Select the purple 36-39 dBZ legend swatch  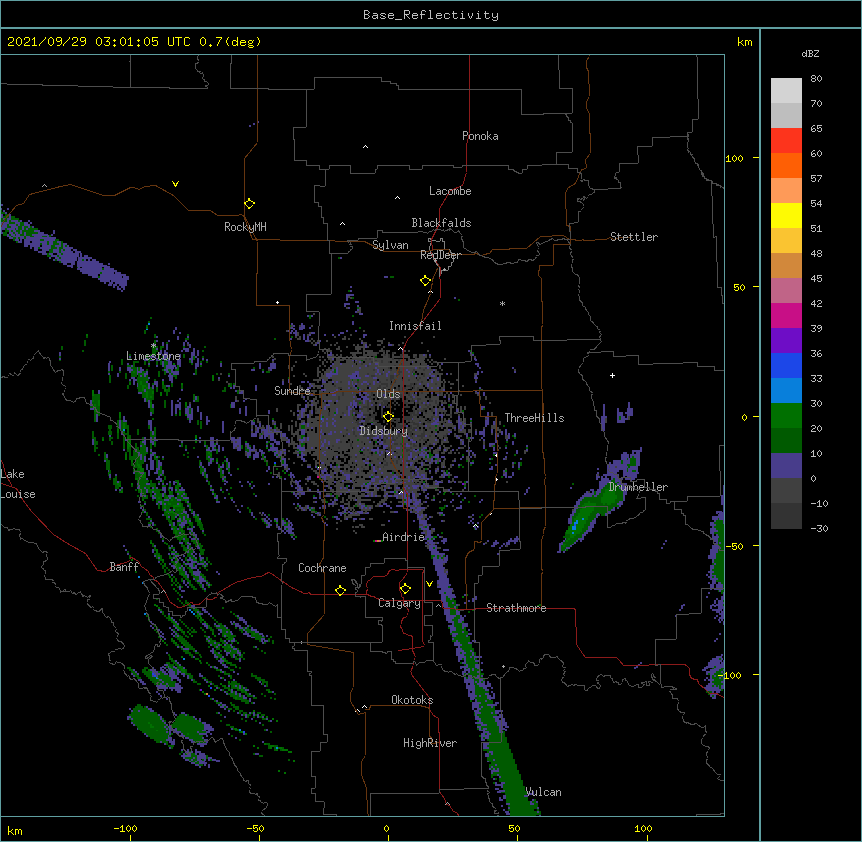[x=786, y=340]
